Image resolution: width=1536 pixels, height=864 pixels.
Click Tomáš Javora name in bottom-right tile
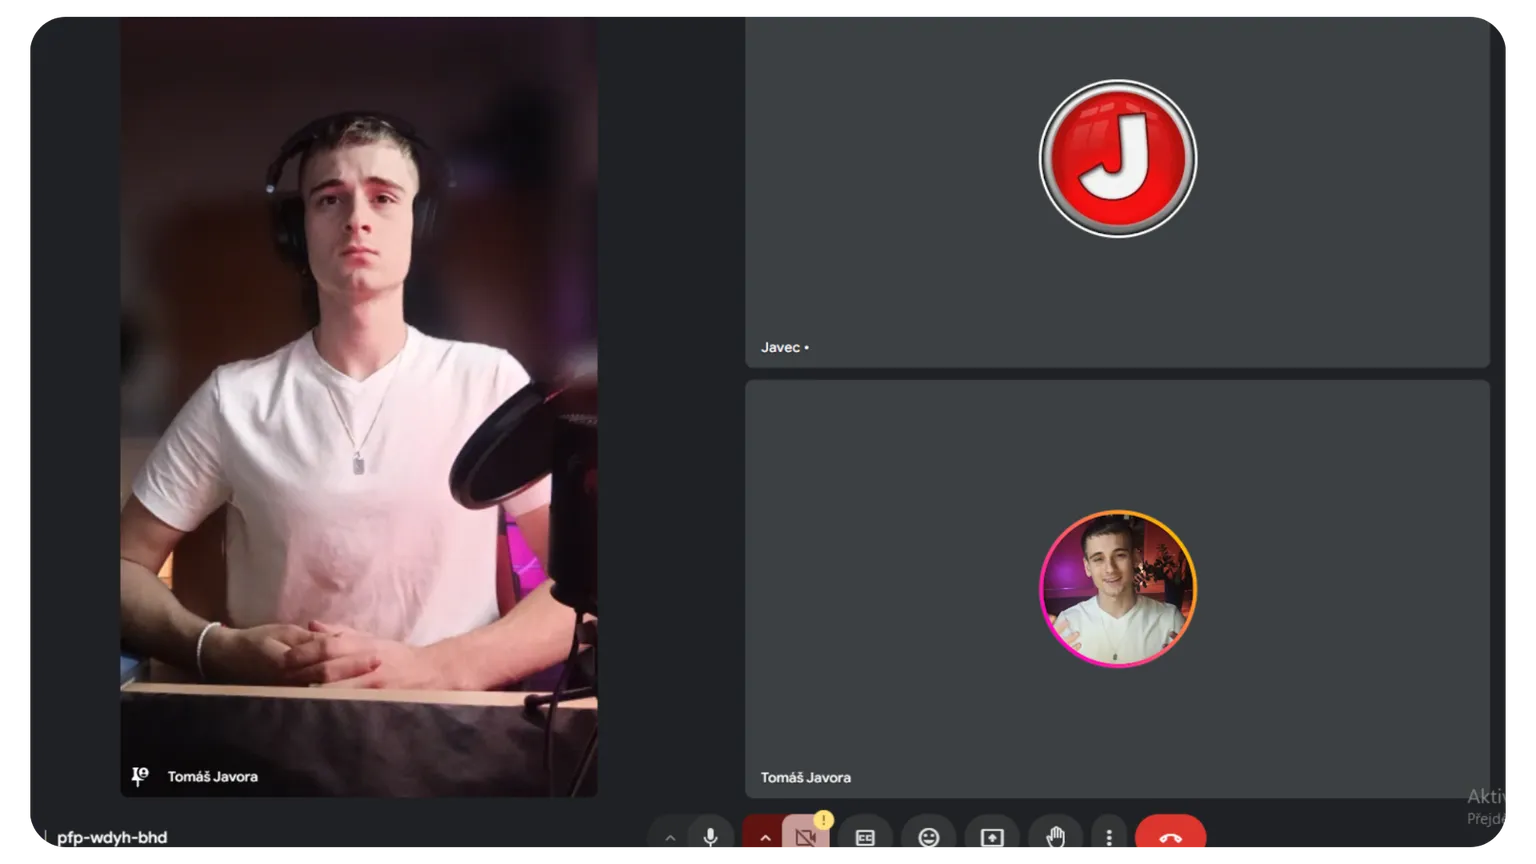[805, 777]
